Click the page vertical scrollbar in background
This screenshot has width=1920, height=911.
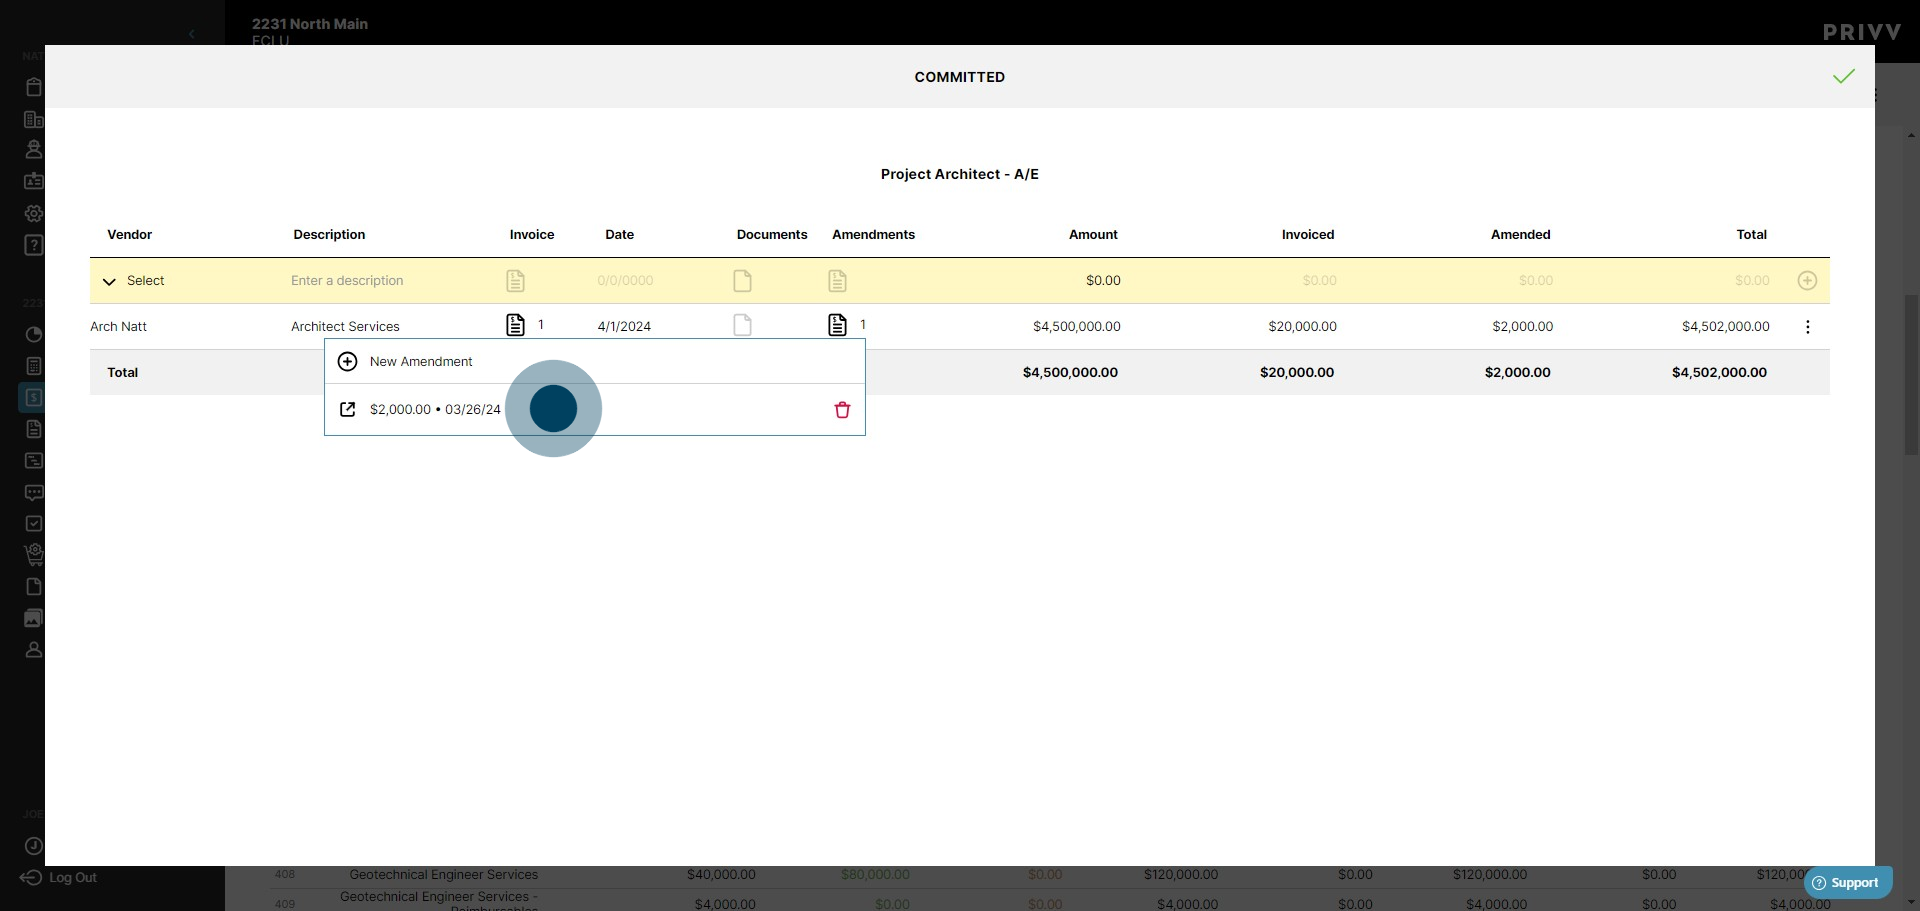point(1911,376)
